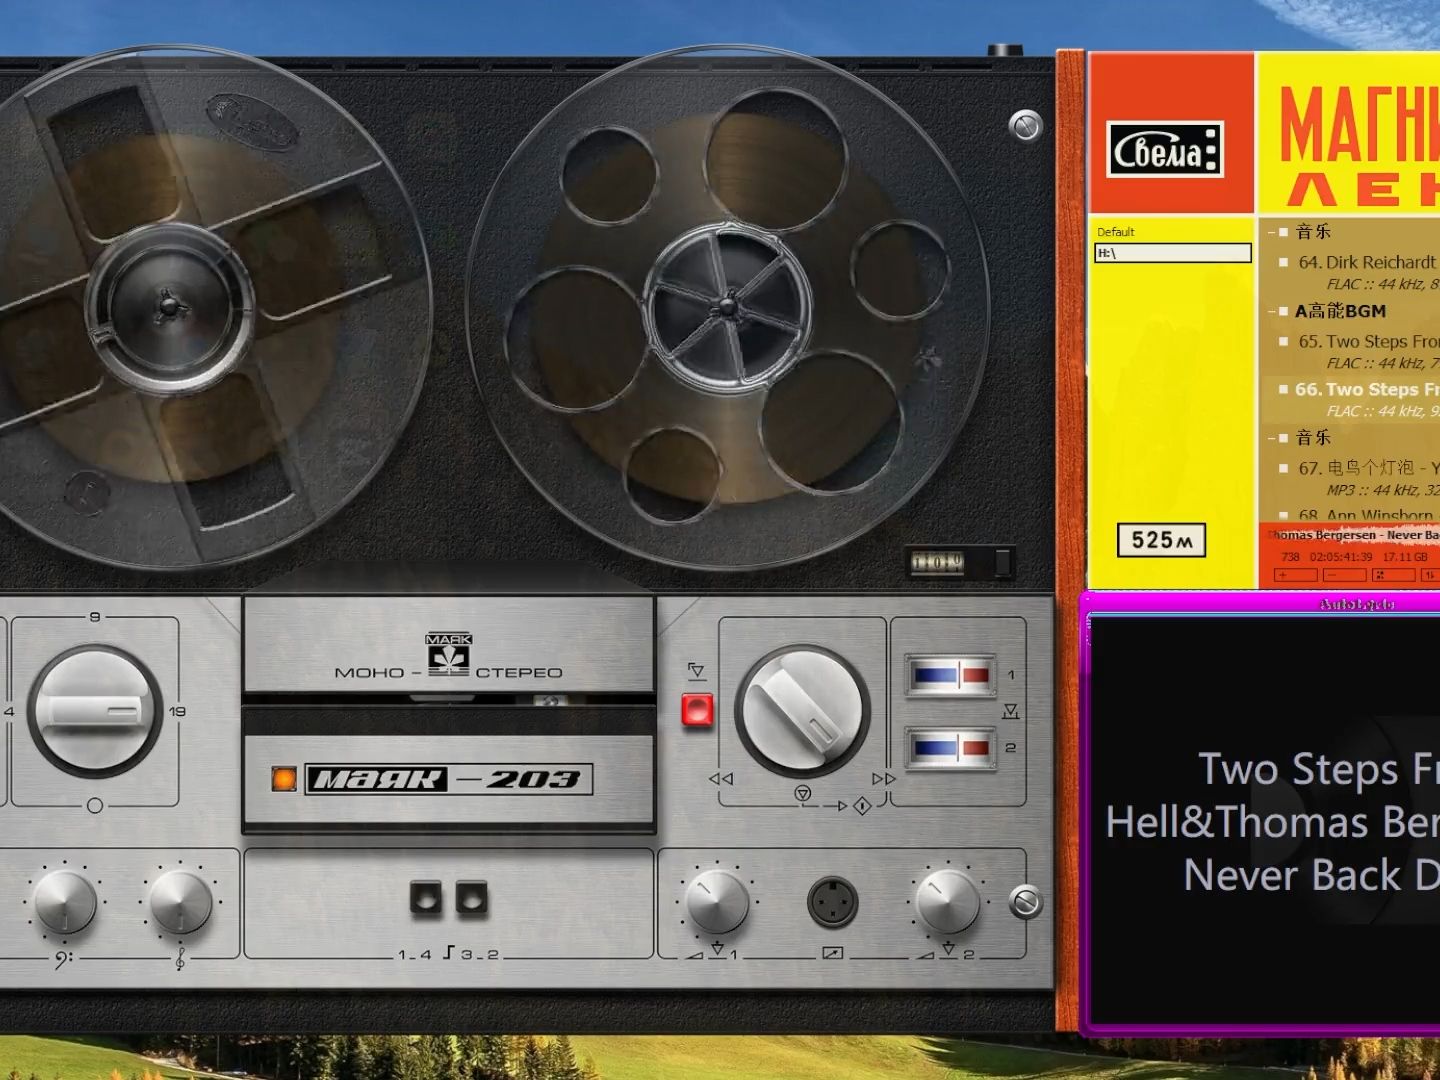1440x1080 pixels.
Task: Click the red record button
Action: (x=697, y=710)
